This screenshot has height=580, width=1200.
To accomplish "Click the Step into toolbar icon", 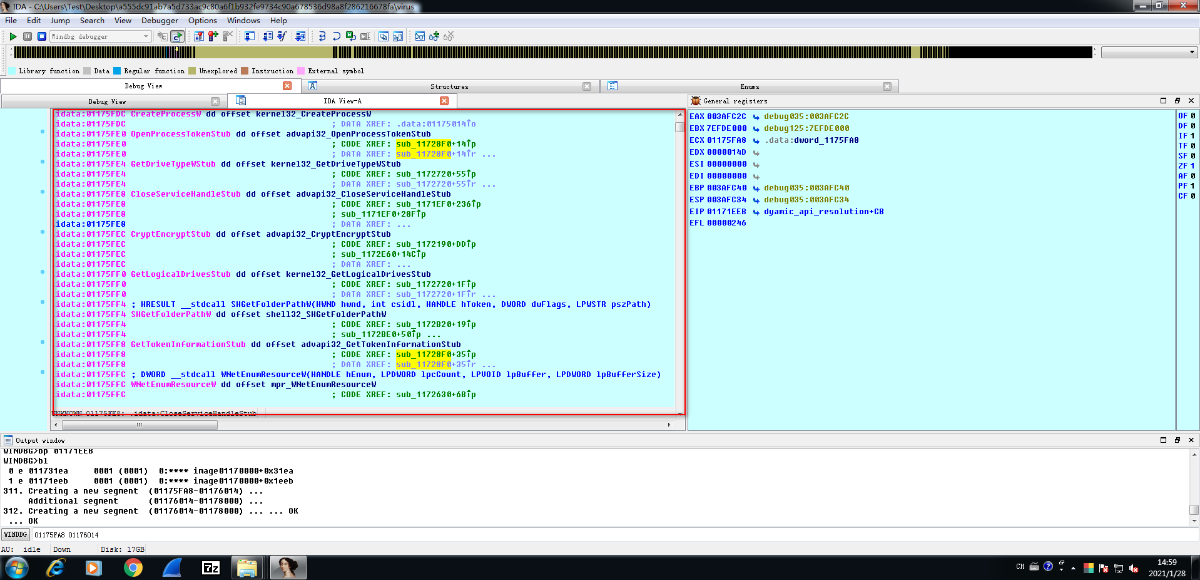I will pyautogui.click(x=322, y=36).
